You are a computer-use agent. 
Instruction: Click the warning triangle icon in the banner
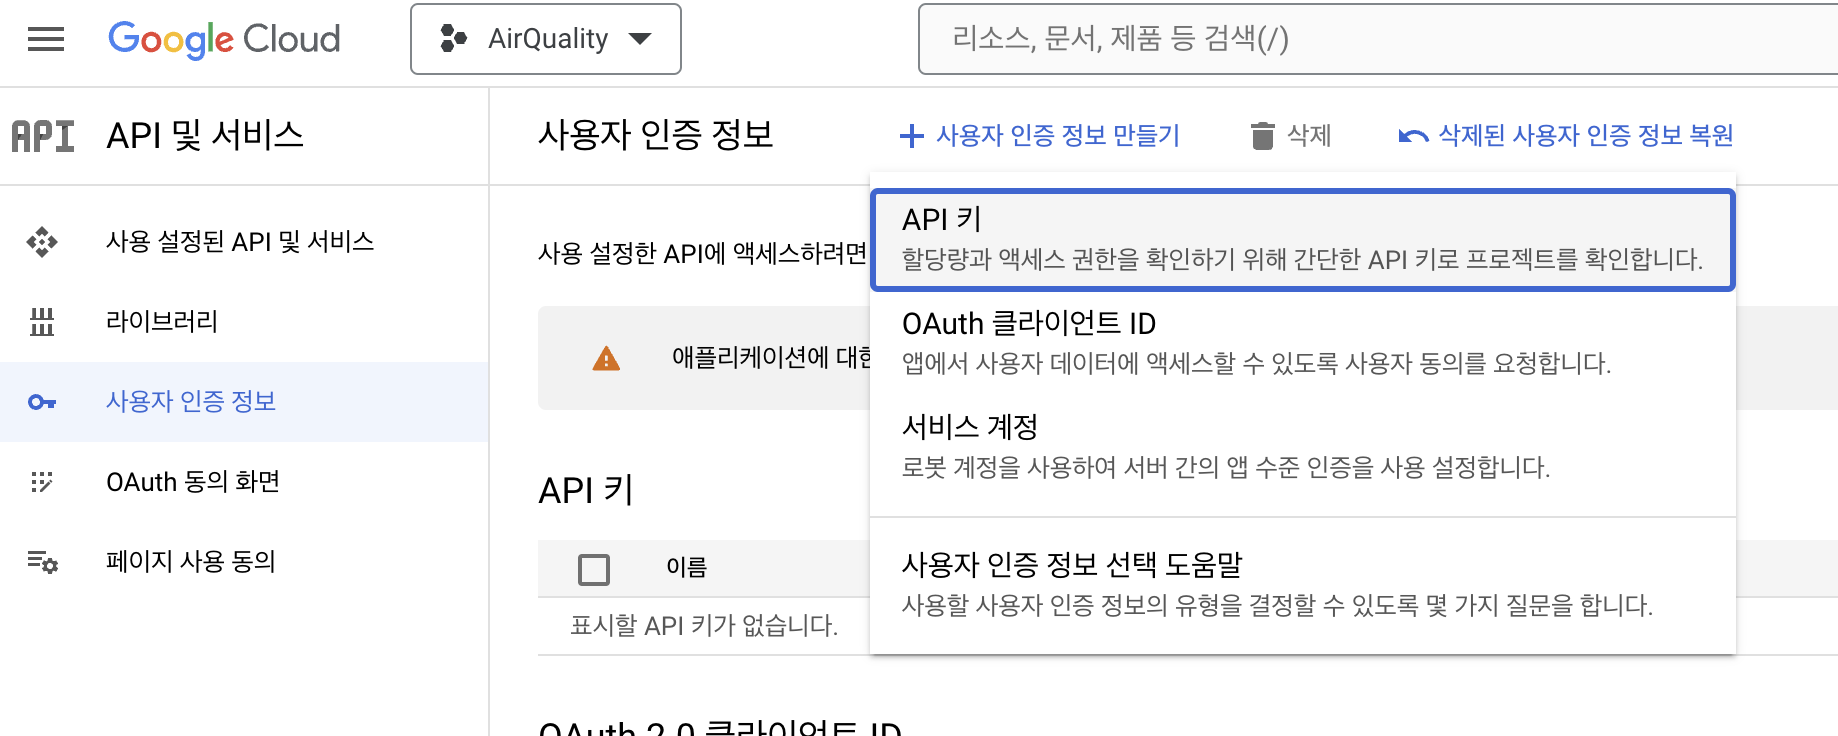(x=606, y=358)
